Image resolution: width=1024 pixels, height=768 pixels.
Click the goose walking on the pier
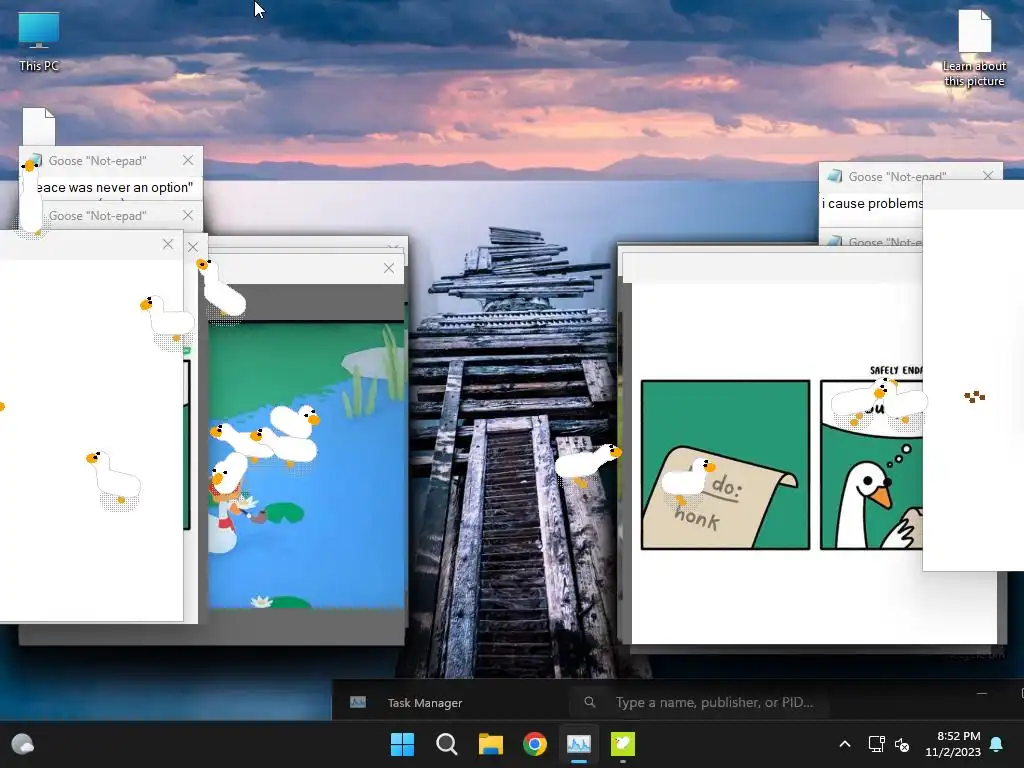[x=588, y=464]
